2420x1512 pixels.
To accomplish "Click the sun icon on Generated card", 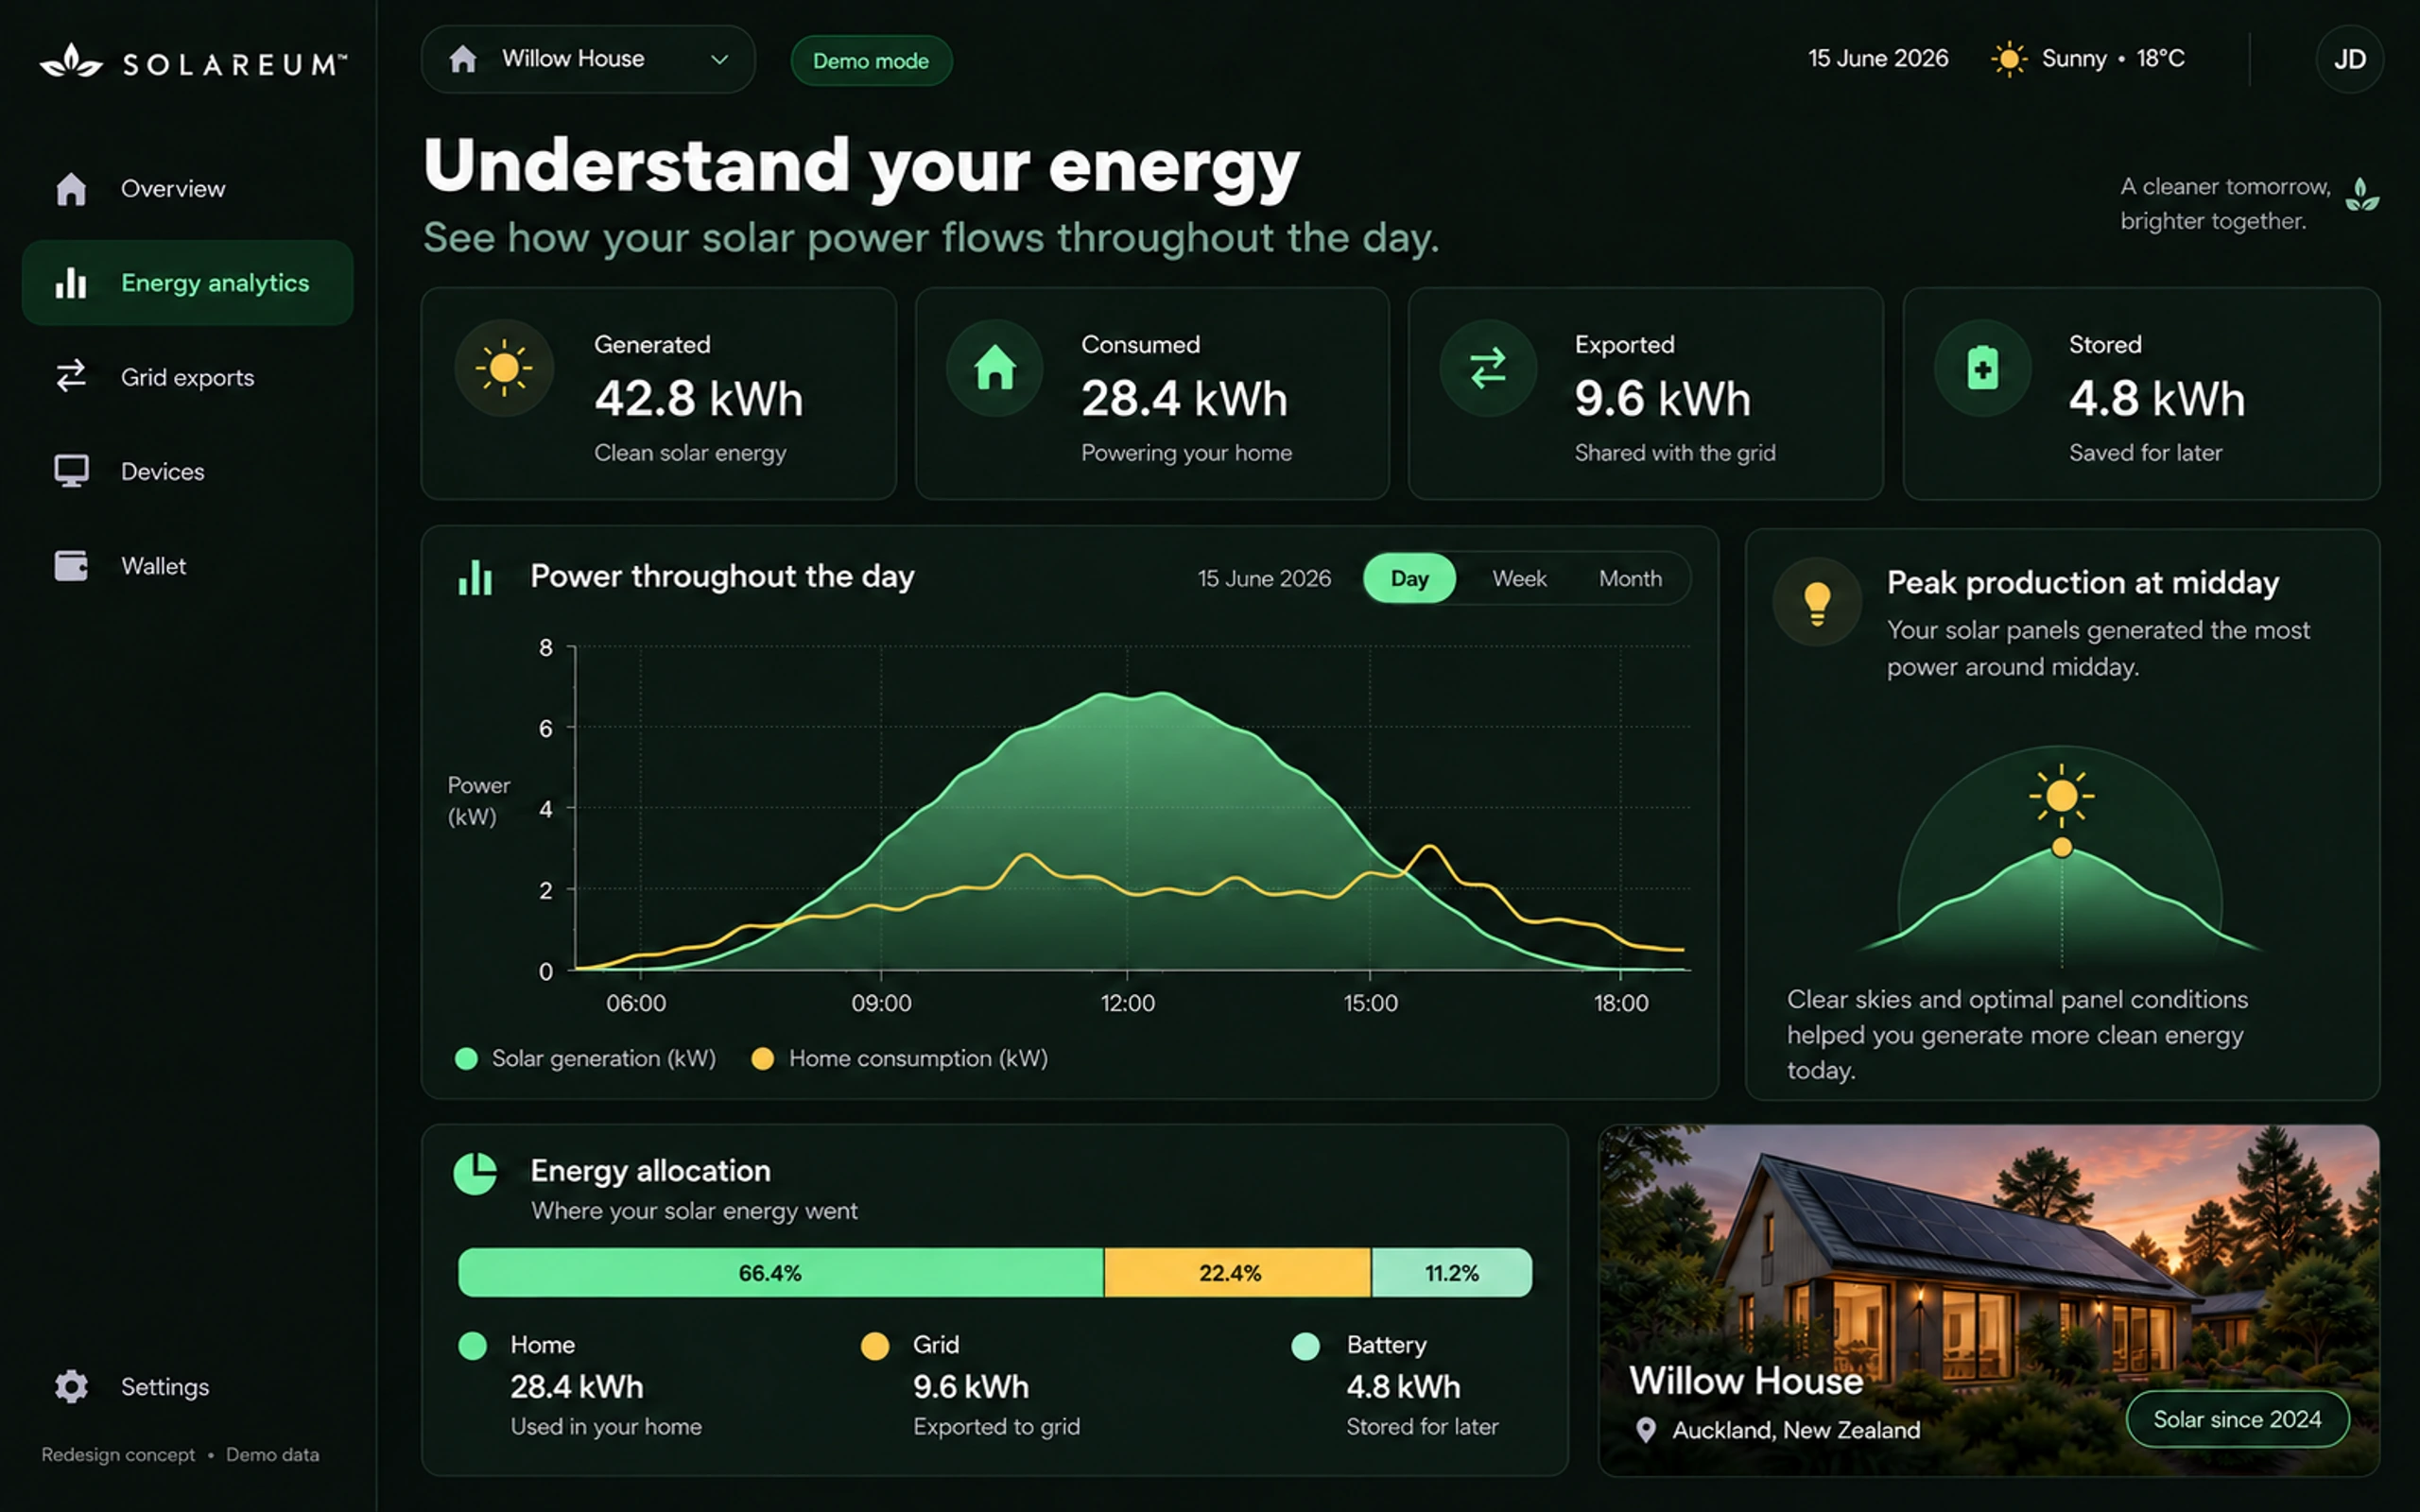I will pyautogui.click(x=504, y=368).
